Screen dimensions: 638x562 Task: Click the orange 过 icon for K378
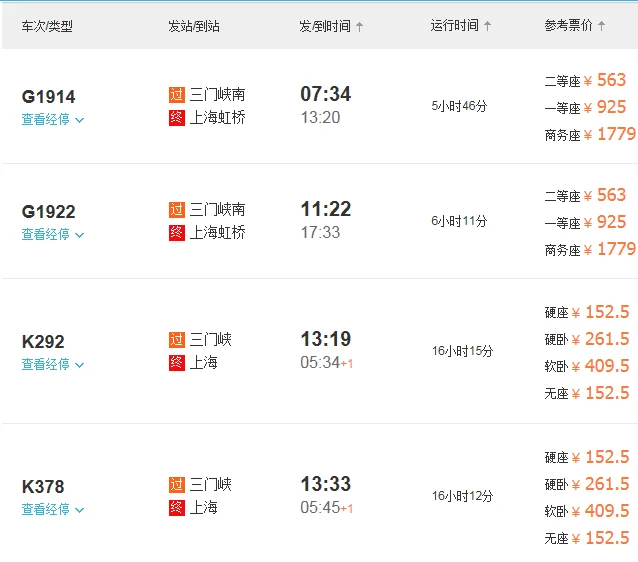point(177,485)
